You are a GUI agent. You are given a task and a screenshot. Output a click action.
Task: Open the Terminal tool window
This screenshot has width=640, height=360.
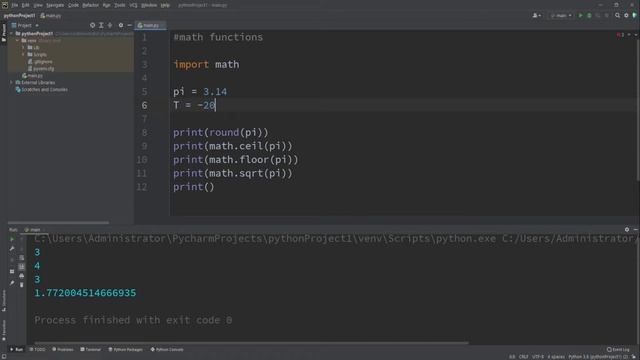coord(91,349)
